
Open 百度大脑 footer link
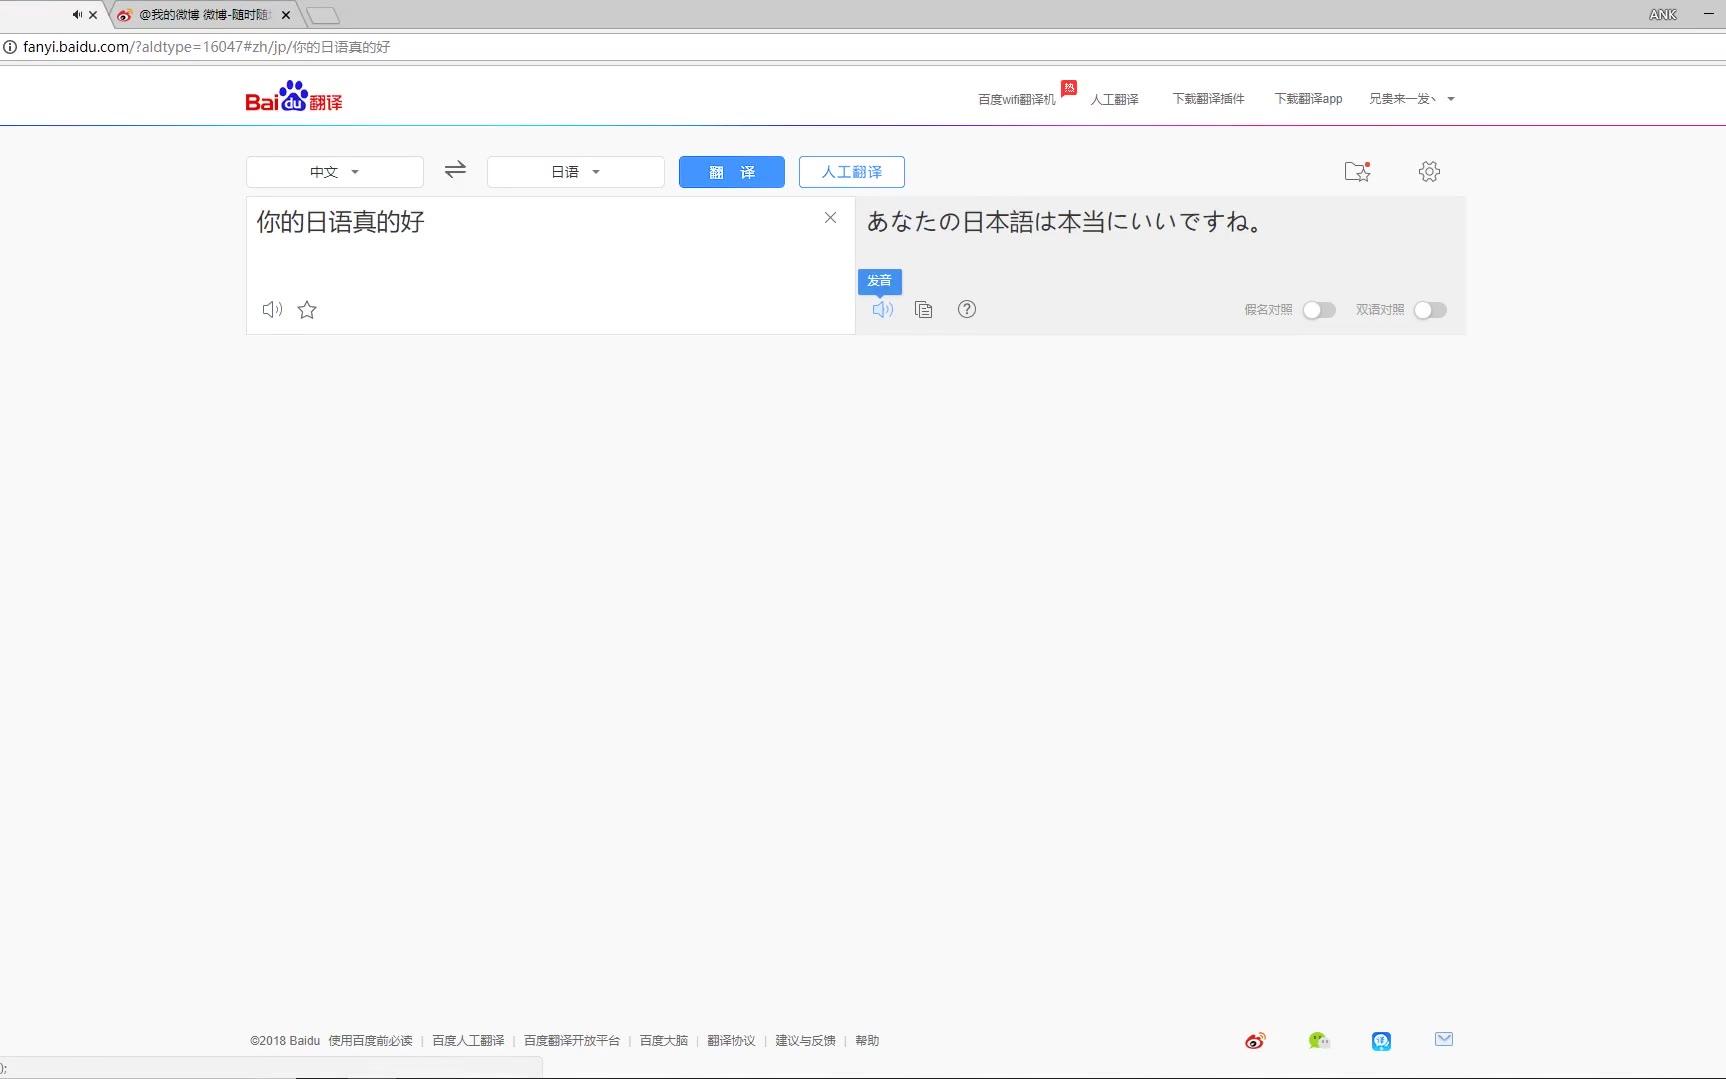(x=664, y=1041)
